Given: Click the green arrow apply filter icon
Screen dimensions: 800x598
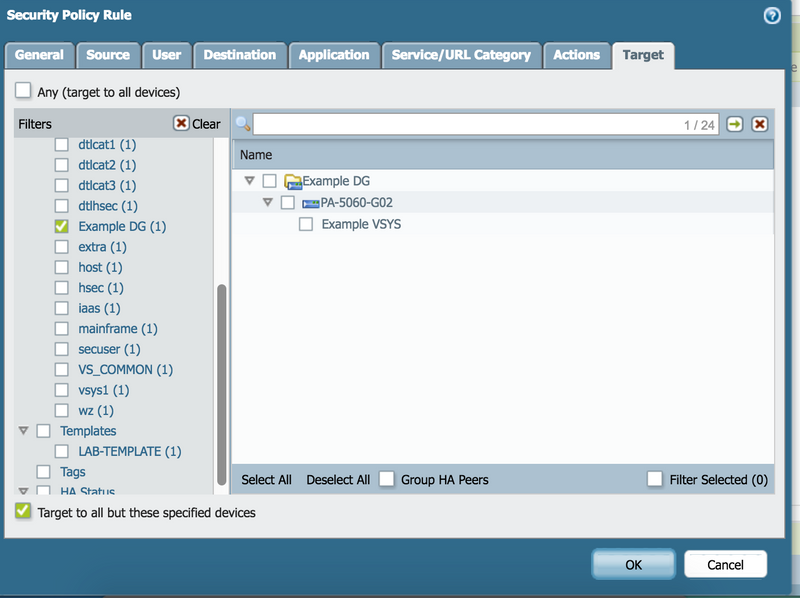Looking at the screenshot, I should pos(735,124).
